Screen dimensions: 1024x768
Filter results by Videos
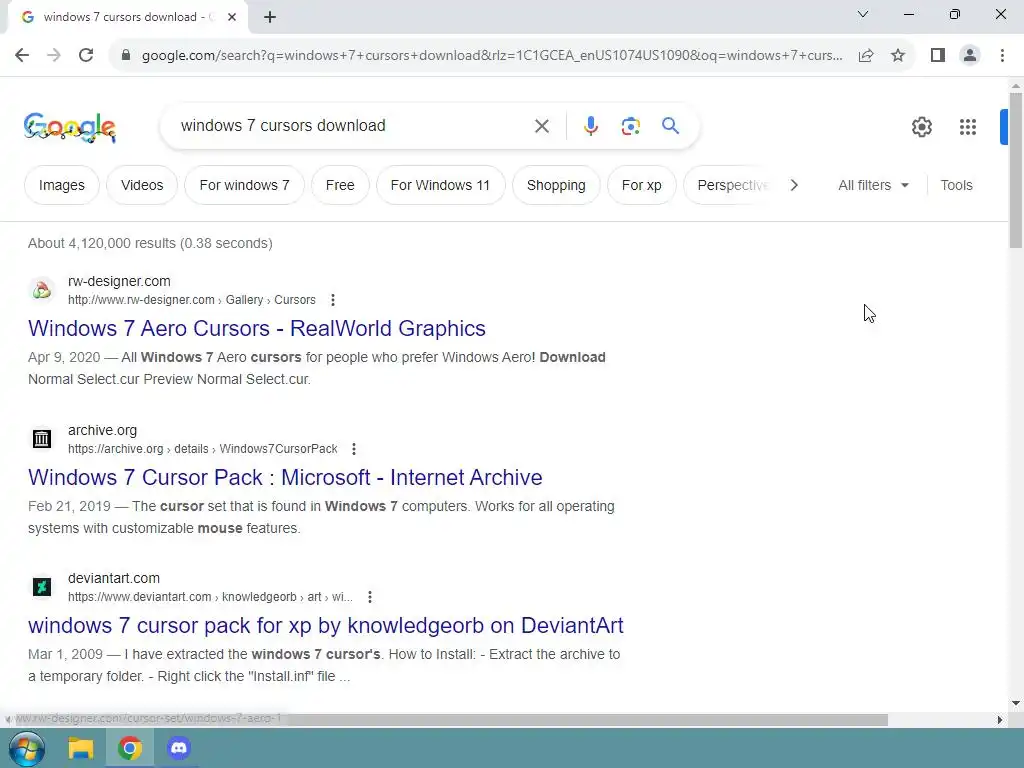pyautogui.click(x=142, y=185)
